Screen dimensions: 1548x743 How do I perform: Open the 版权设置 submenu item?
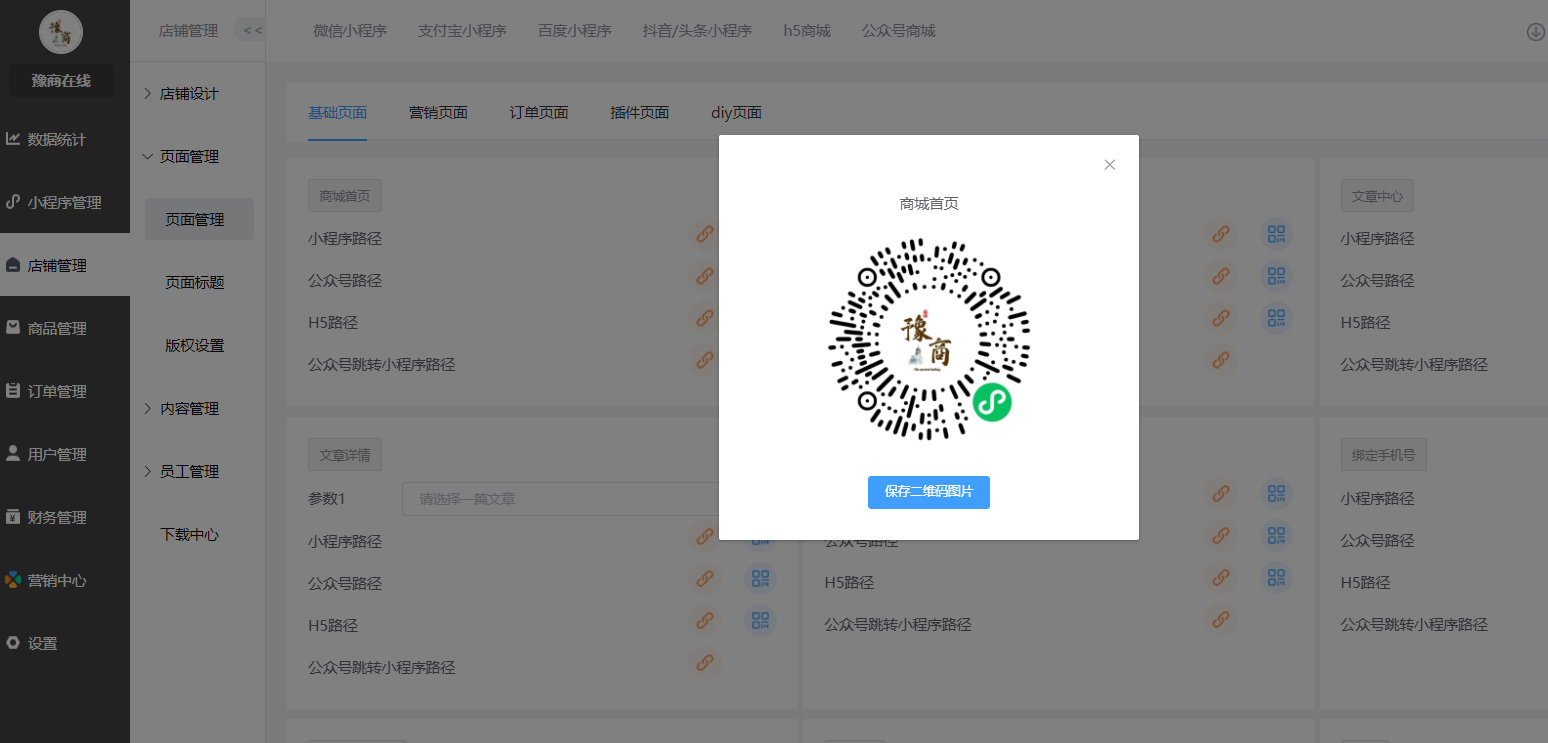pos(194,345)
